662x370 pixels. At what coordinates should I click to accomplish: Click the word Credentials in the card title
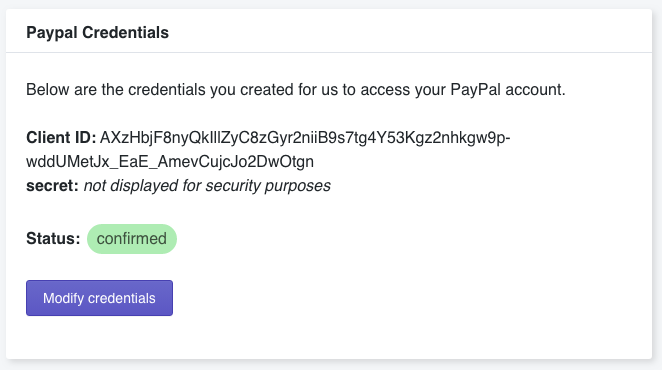(x=125, y=33)
